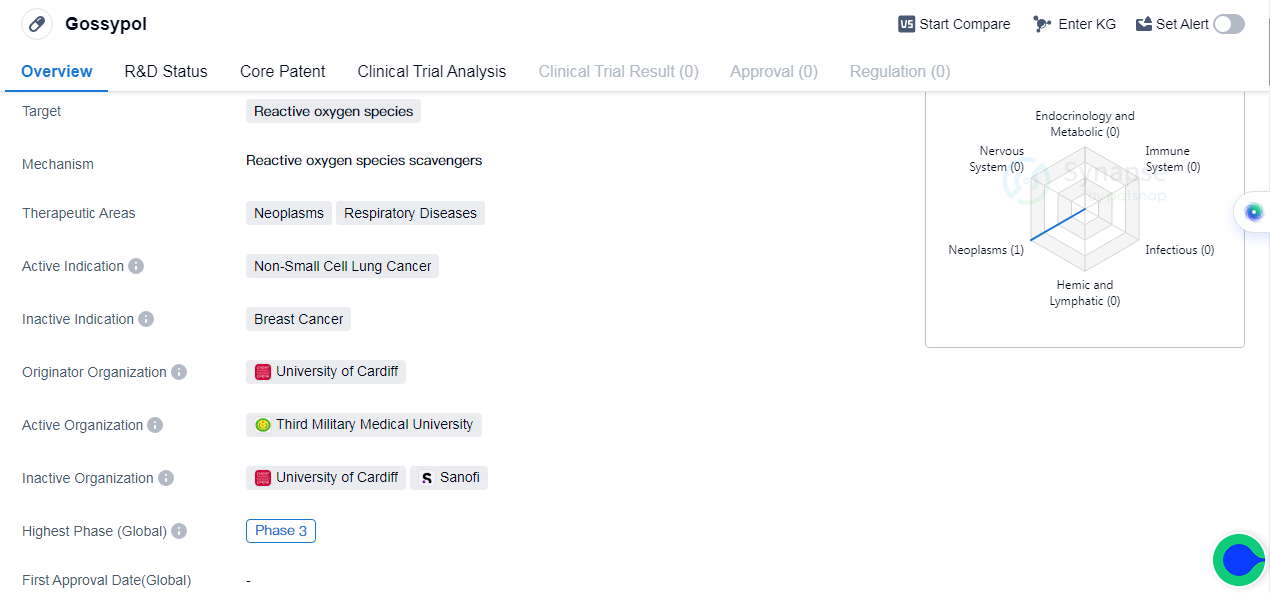Click info icon beside Inactive Indication

click(x=146, y=319)
